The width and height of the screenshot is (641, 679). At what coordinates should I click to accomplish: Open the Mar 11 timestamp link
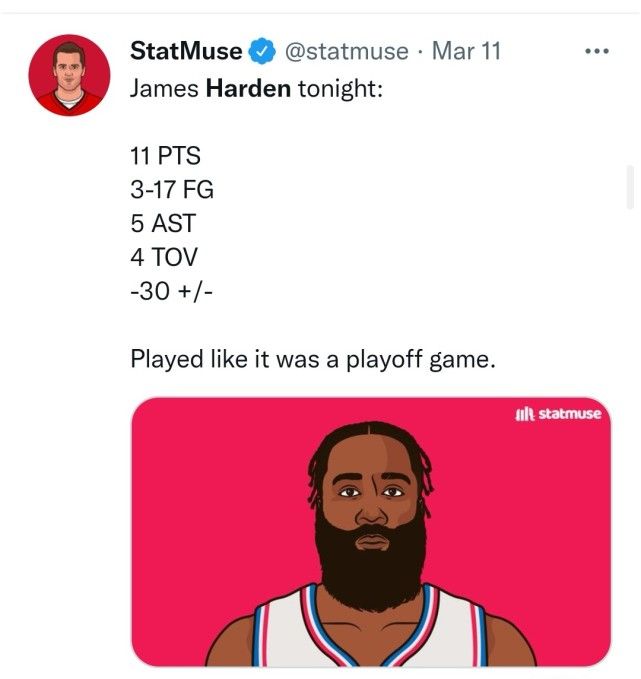click(x=465, y=50)
